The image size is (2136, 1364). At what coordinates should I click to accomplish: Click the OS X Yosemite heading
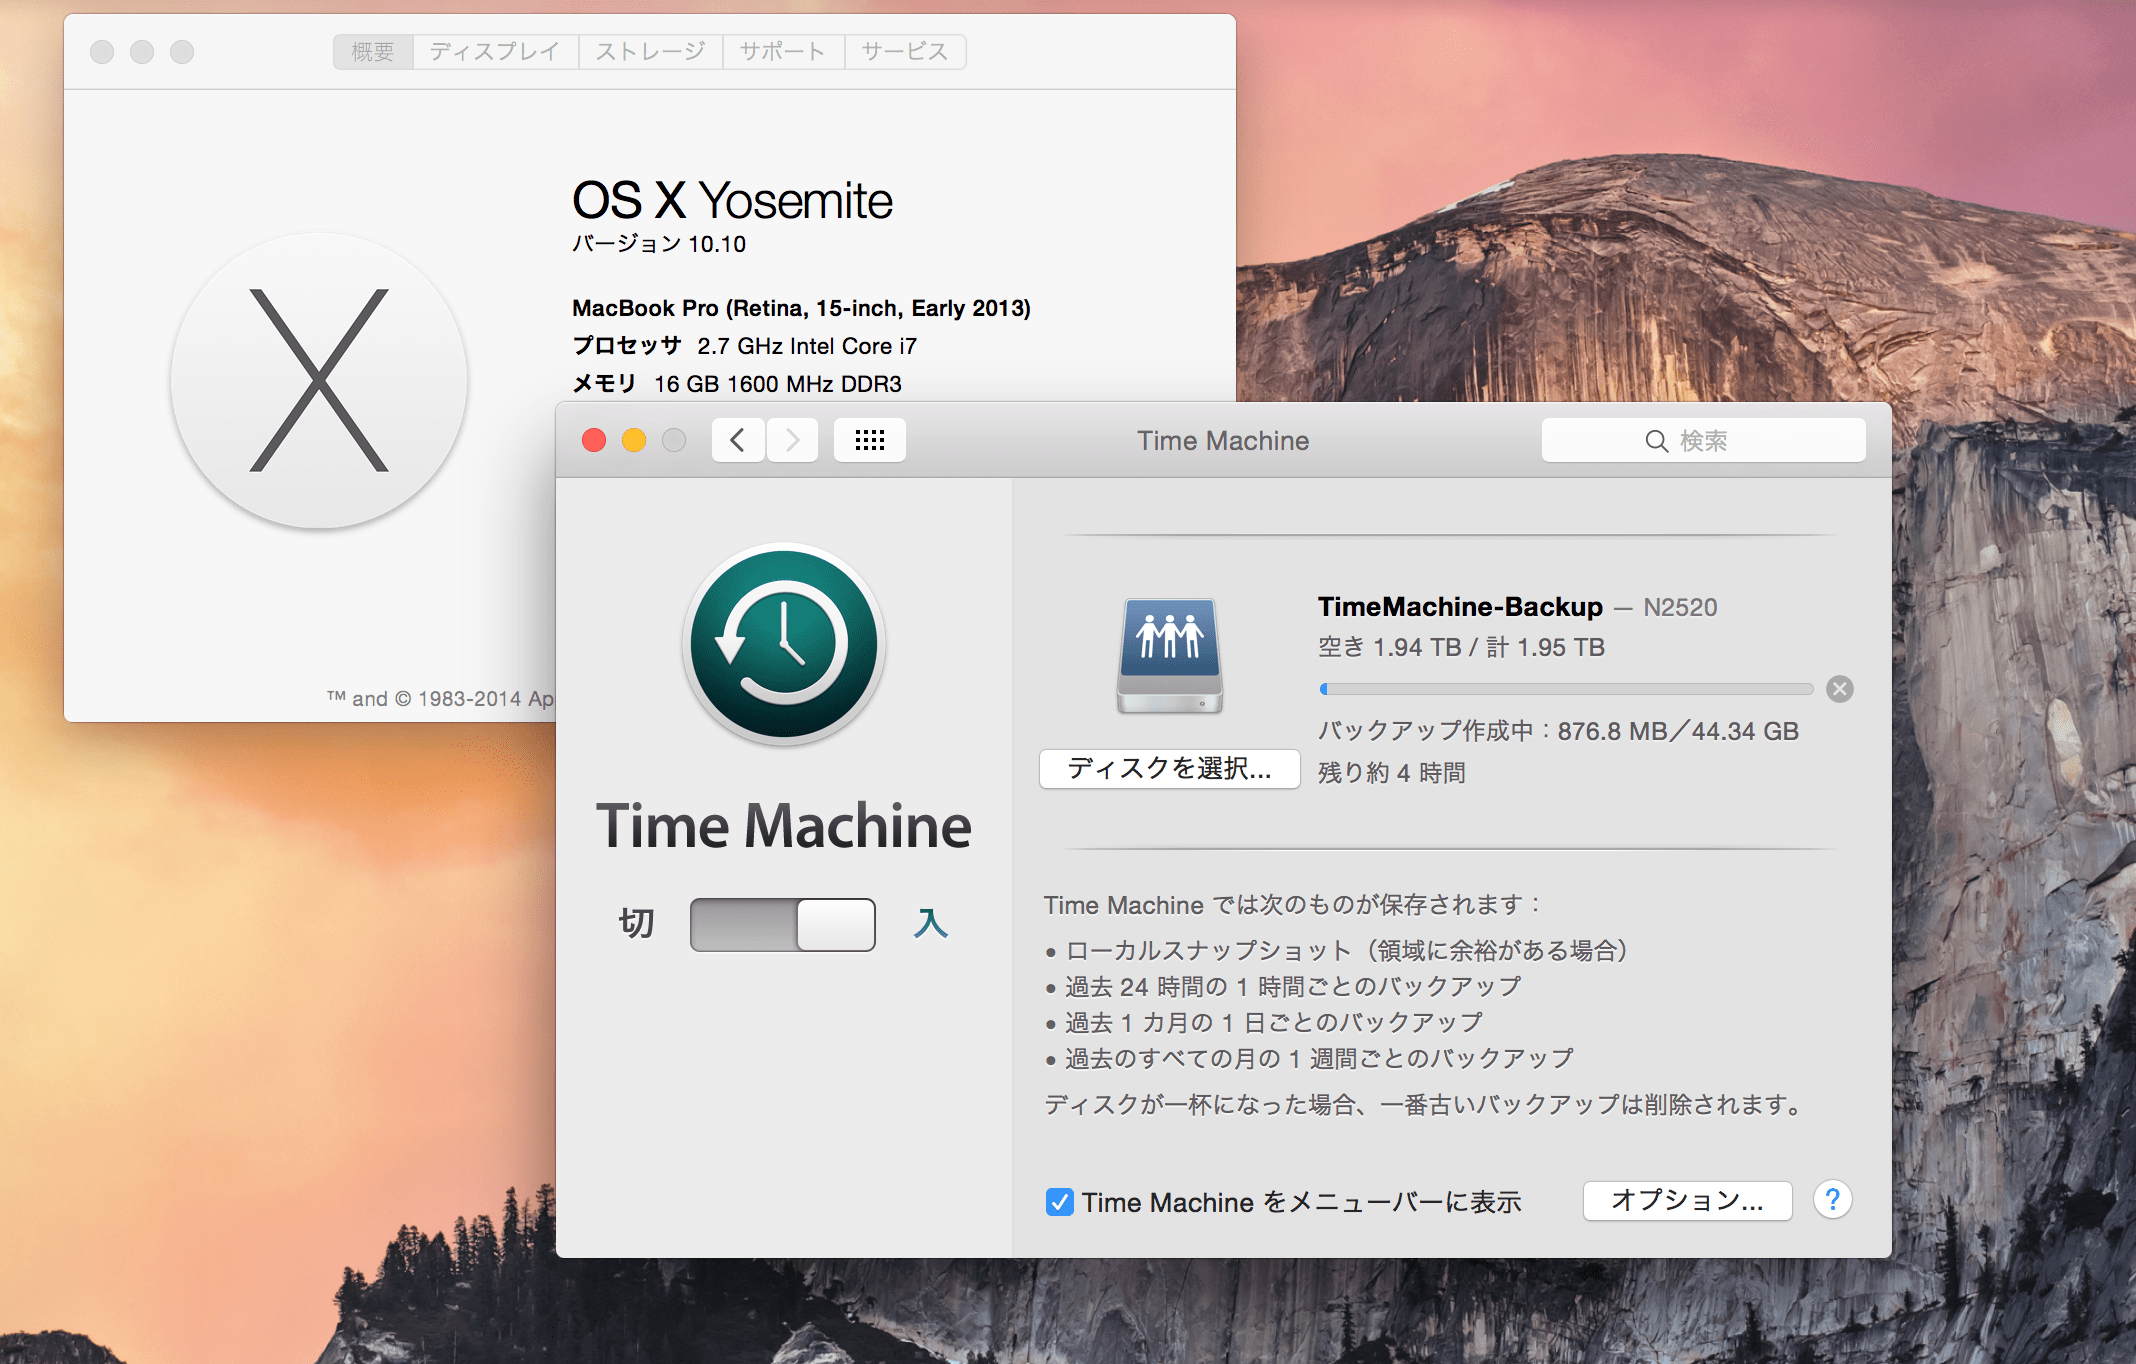tap(732, 200)
